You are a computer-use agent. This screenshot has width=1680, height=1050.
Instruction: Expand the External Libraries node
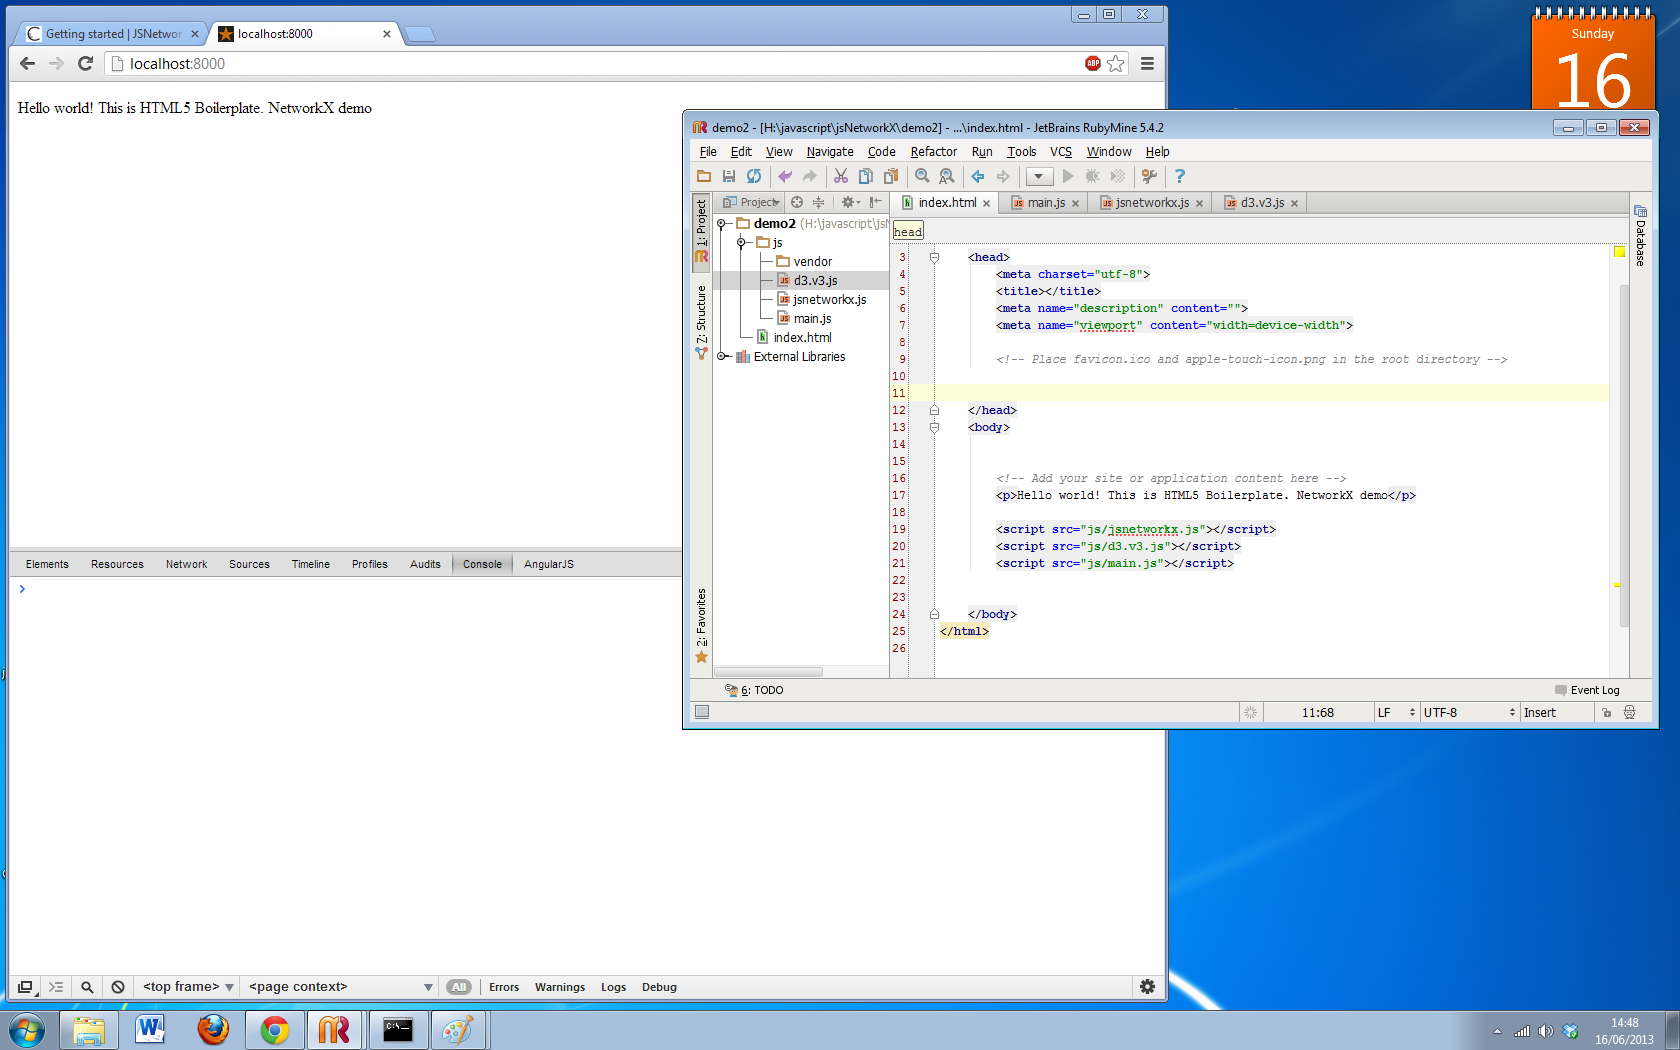[721, 357]
